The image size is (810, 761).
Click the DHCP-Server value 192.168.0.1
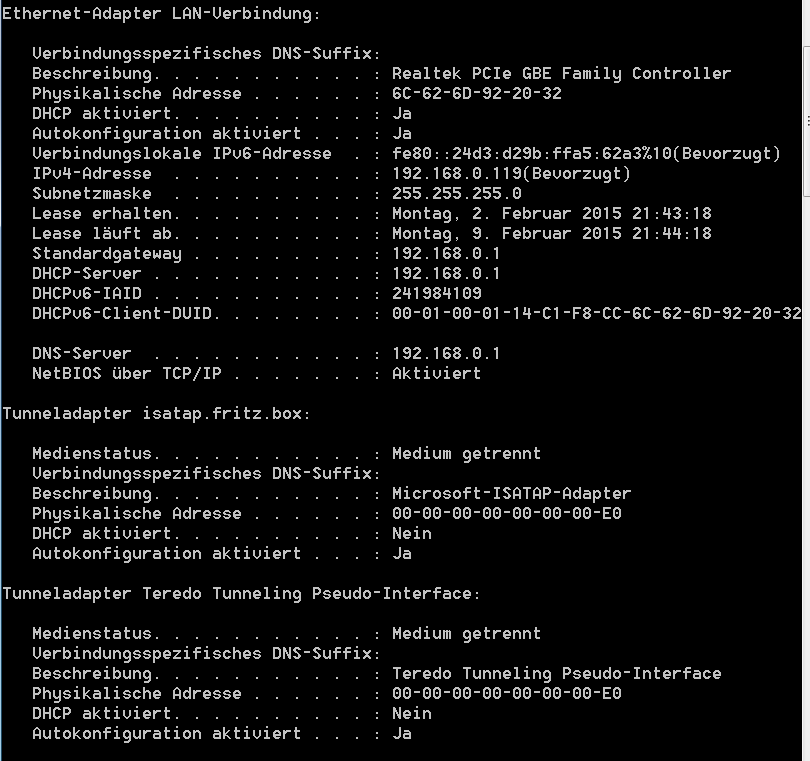pyautogui.click(x=446, y=273)
